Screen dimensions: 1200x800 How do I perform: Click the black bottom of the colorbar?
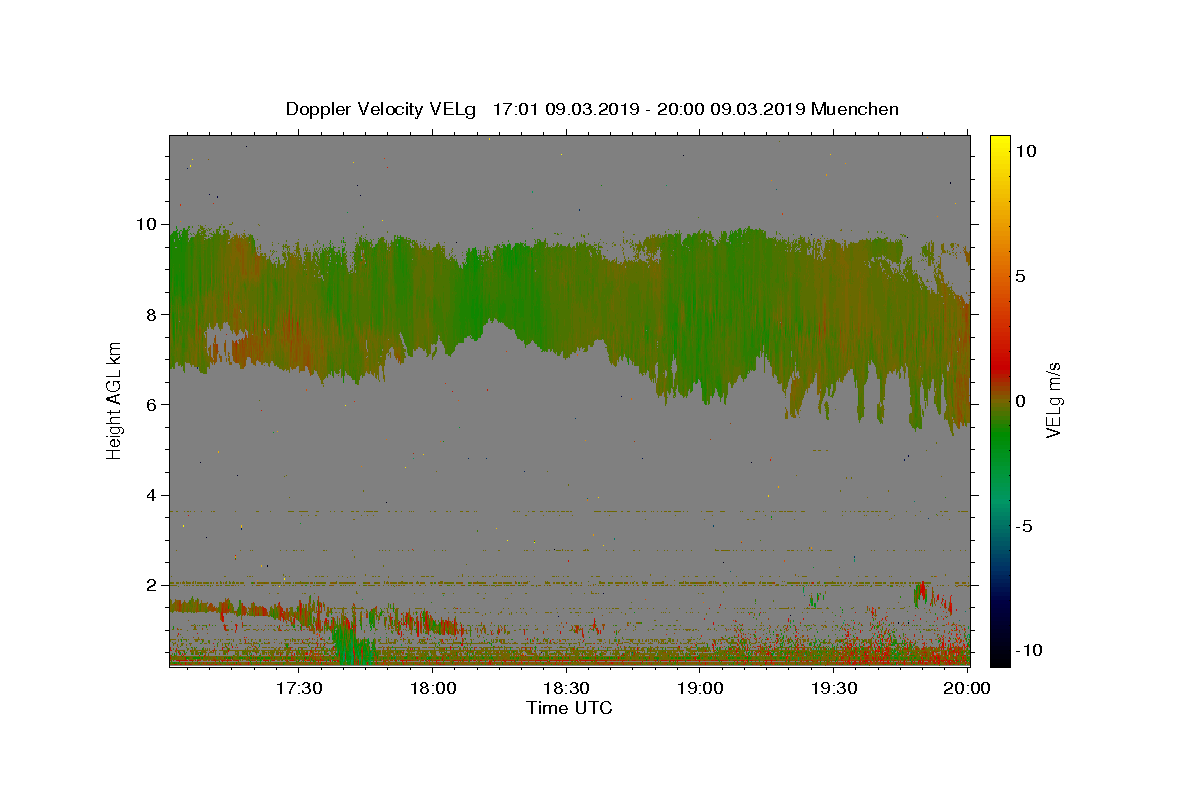click(x=999, y=656)
